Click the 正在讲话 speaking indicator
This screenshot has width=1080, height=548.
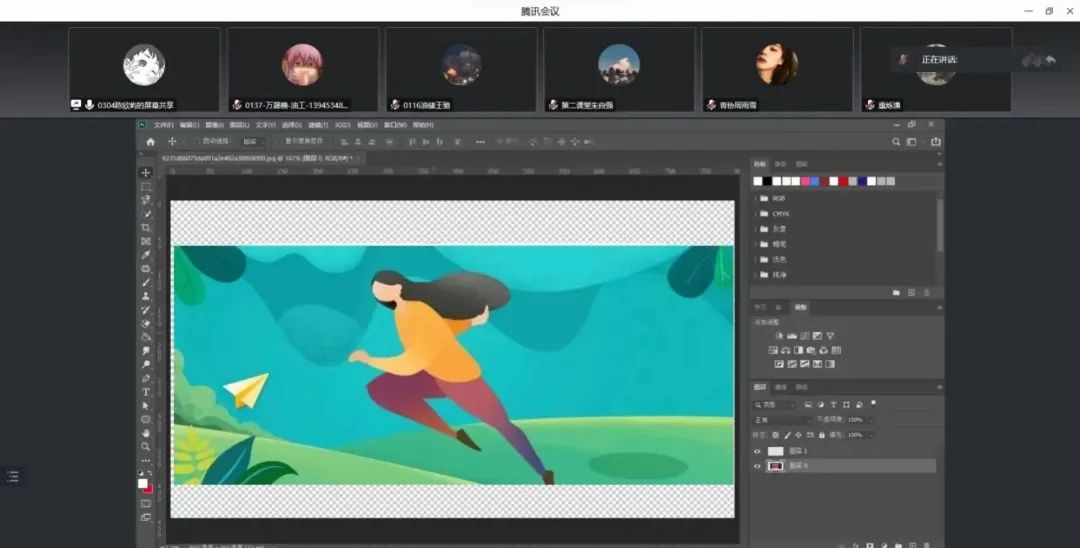(939, 60)
